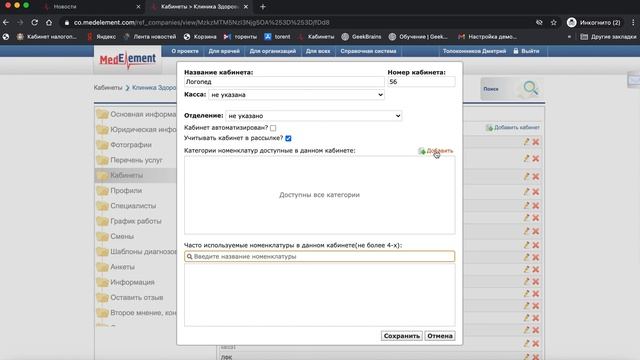Click Добавить кабинет button
This screenshot has height=360, width=640.
point(513,128)
